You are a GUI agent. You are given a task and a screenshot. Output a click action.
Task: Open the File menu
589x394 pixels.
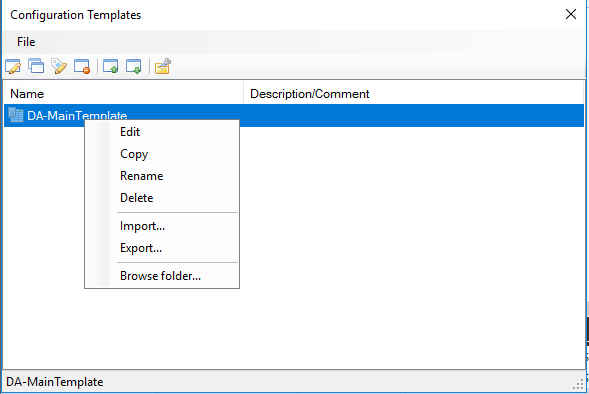click(26, 42)
